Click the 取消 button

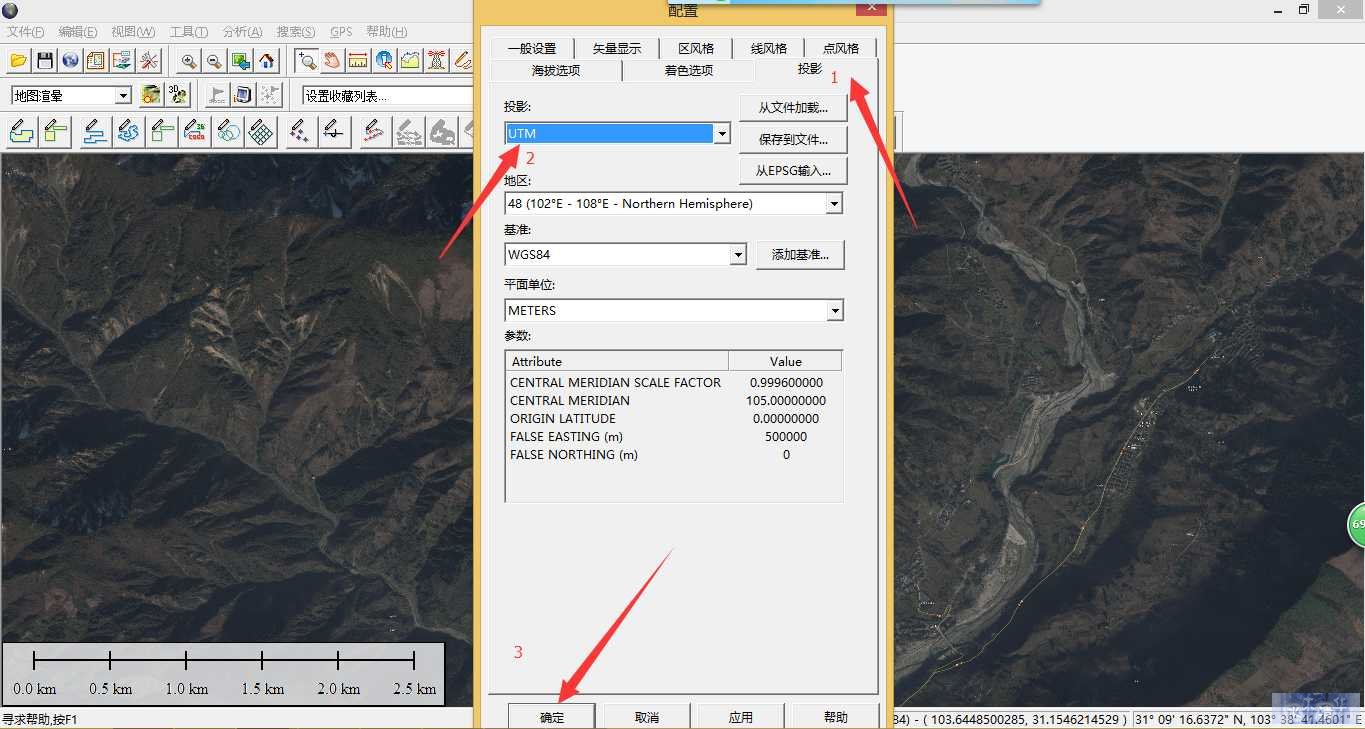647,717
